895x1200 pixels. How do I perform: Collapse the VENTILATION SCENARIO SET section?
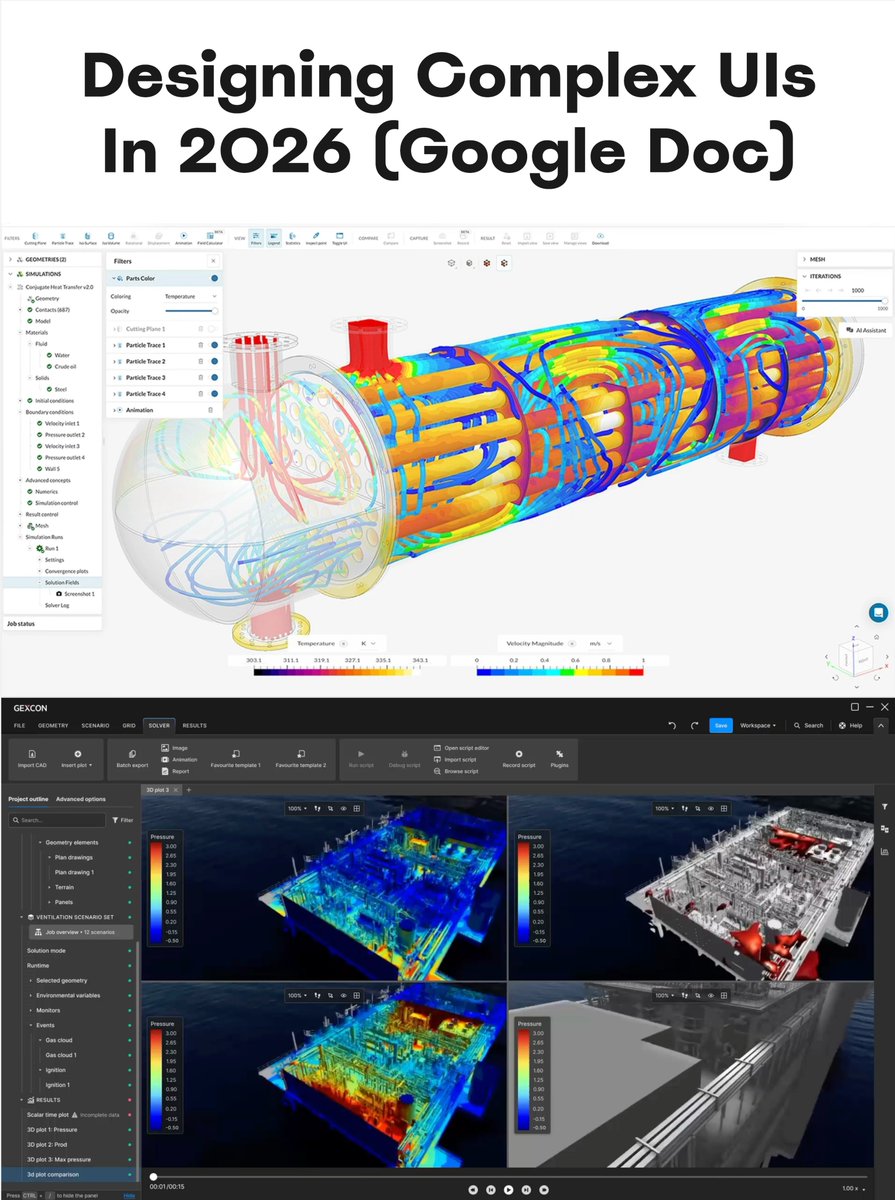(x=22, y=917)
